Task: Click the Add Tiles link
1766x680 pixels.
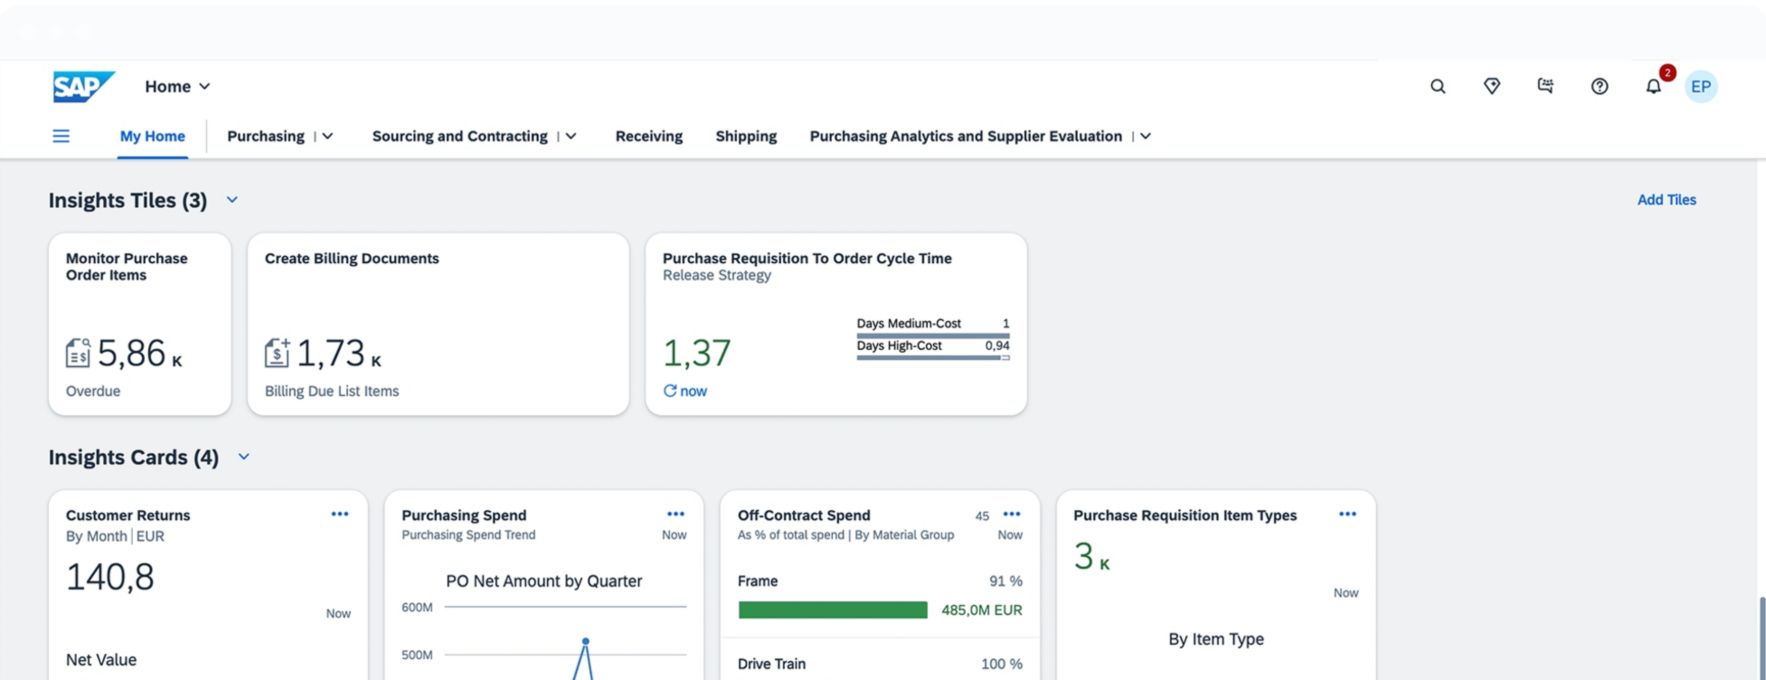Action: pyautogui.click(x=1666, y=200)
